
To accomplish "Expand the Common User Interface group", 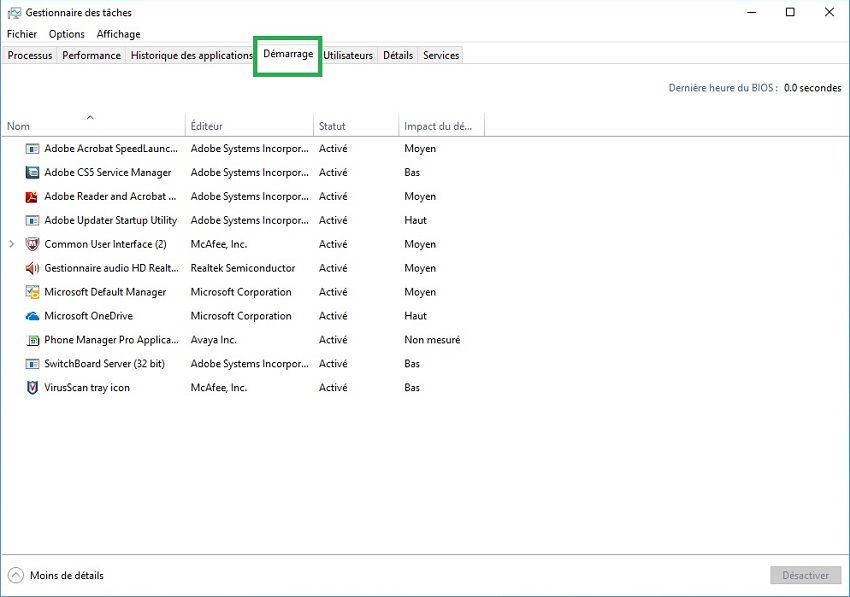I will pyautogui.click(x=12, y=245).
